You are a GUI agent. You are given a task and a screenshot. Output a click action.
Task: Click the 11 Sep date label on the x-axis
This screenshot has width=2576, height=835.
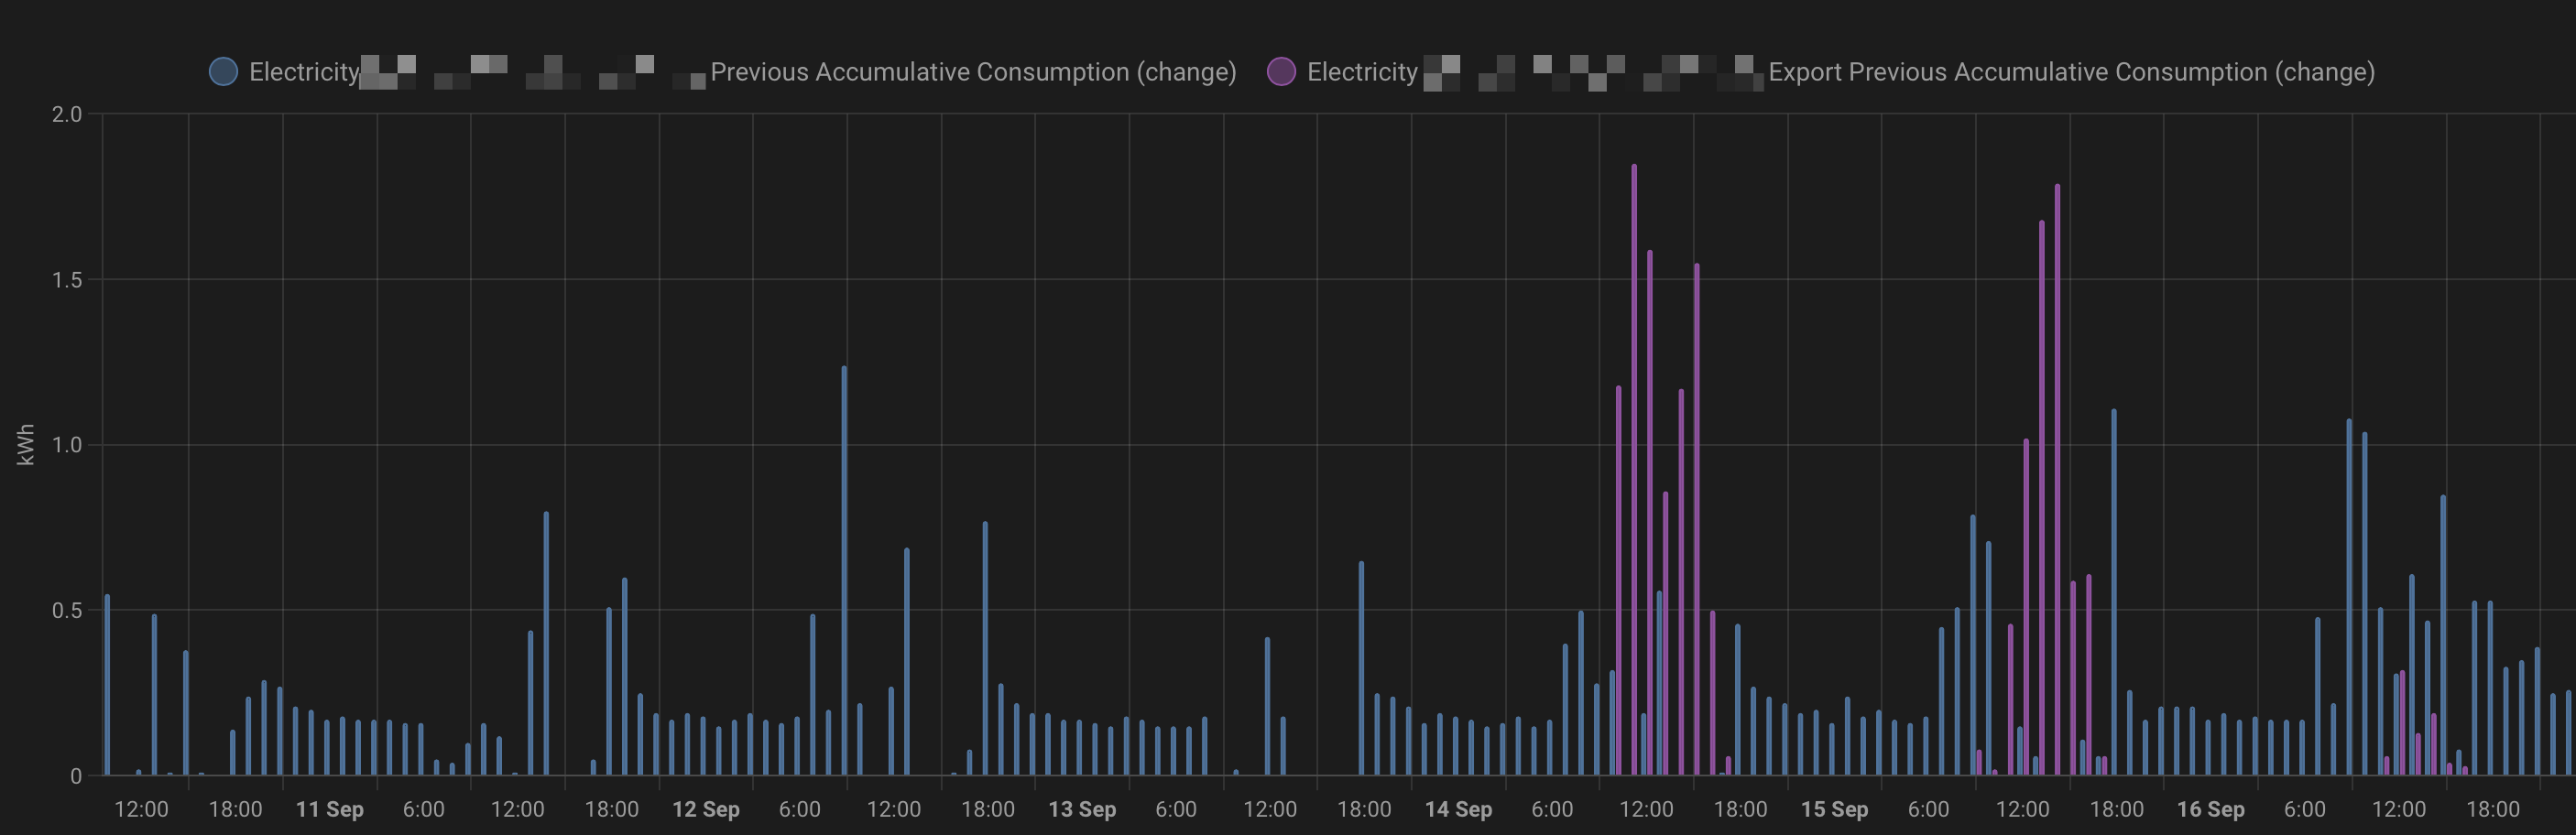330,810
